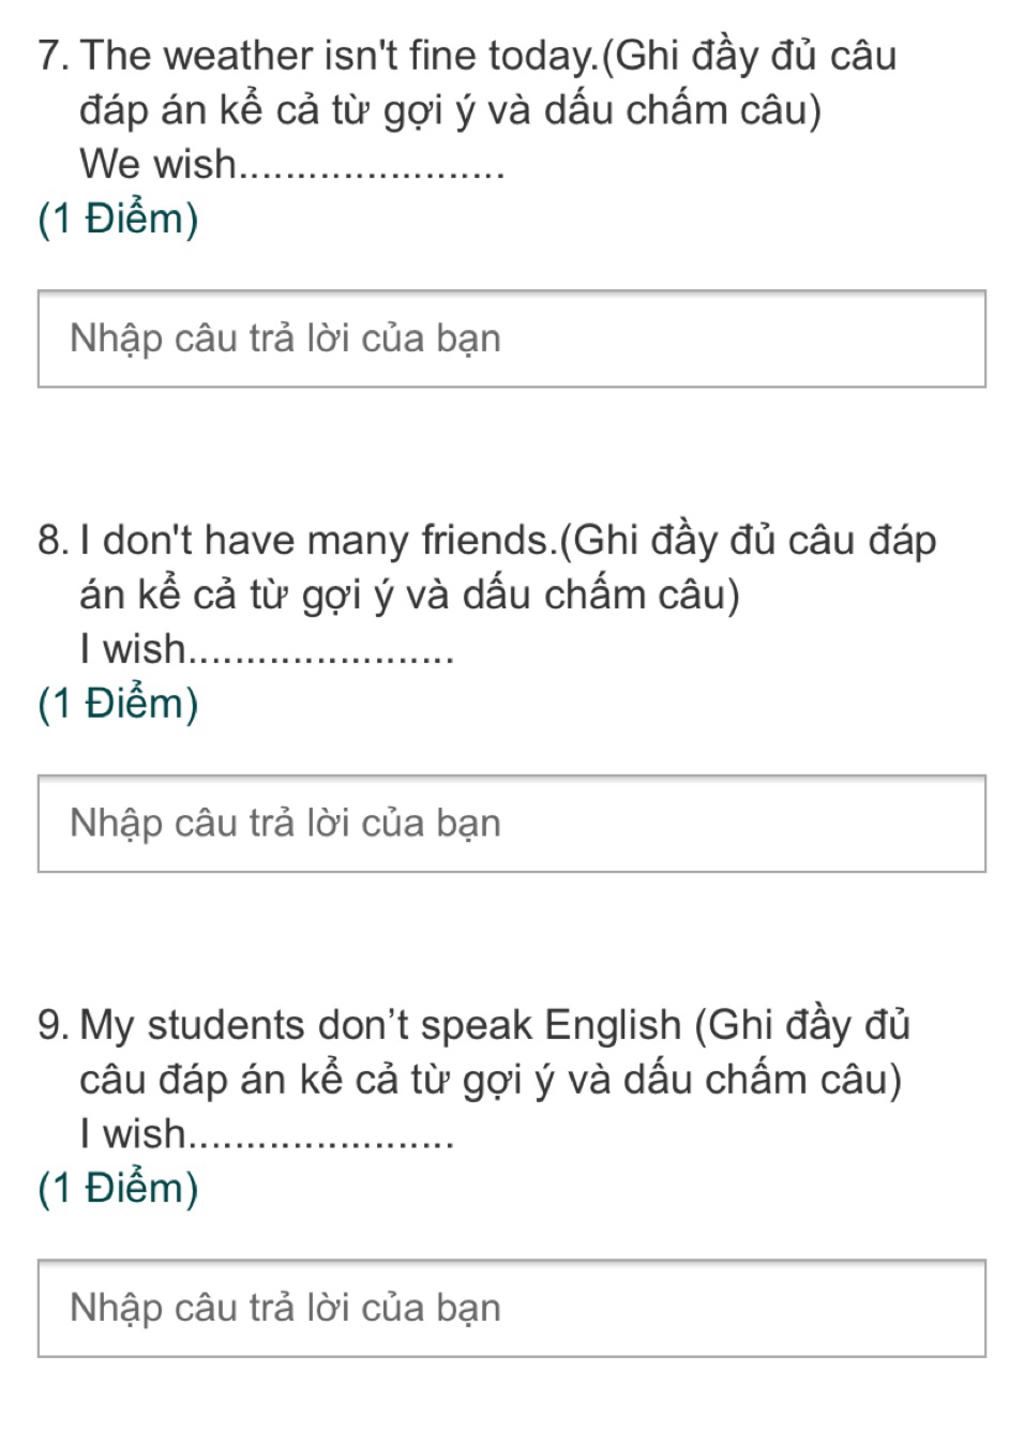Click the "We wish" prompt text
Screen dimensions: 1024x1446
[158, 164]
